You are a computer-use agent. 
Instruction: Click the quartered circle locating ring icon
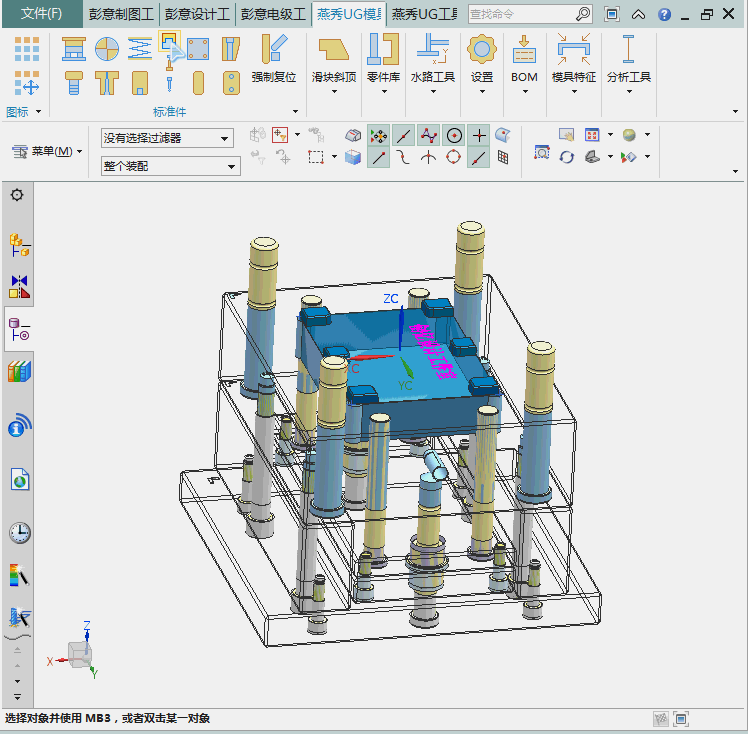pos(106,49)
